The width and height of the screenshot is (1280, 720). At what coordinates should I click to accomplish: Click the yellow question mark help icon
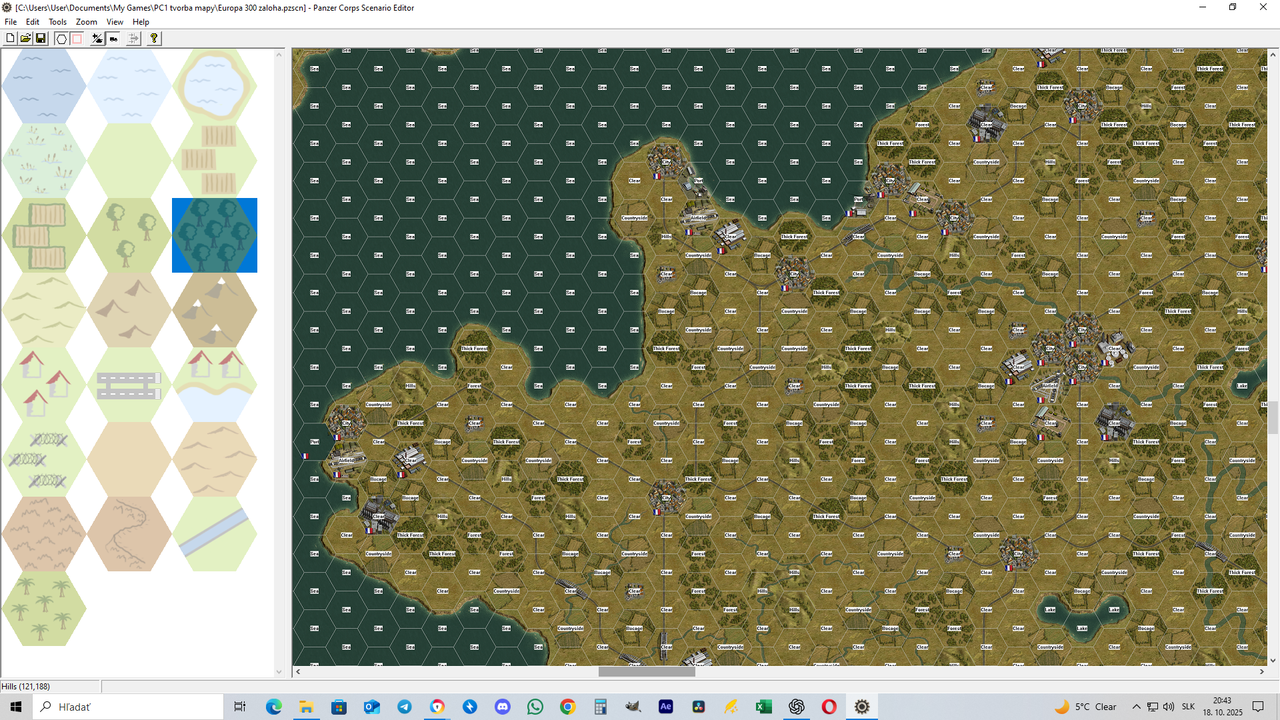pyautogui.click(x=154, y=38)
